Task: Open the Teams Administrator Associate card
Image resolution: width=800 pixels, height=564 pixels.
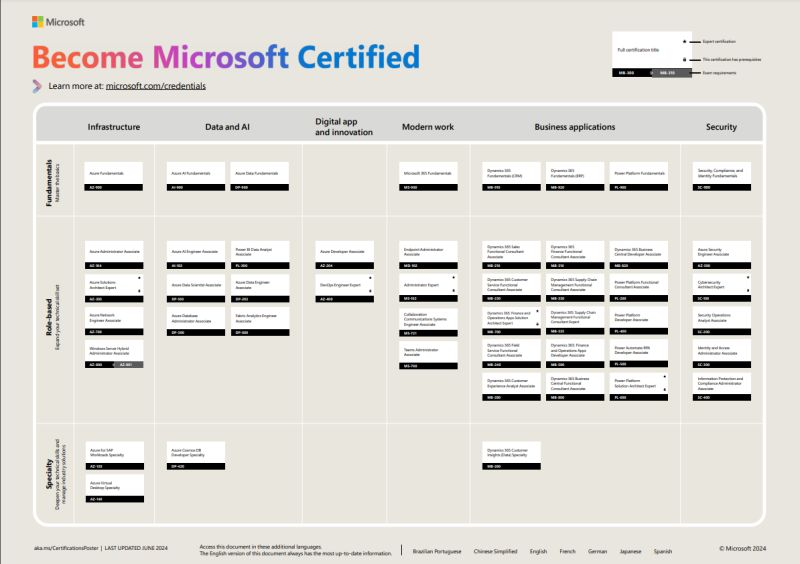Action: 428,355
